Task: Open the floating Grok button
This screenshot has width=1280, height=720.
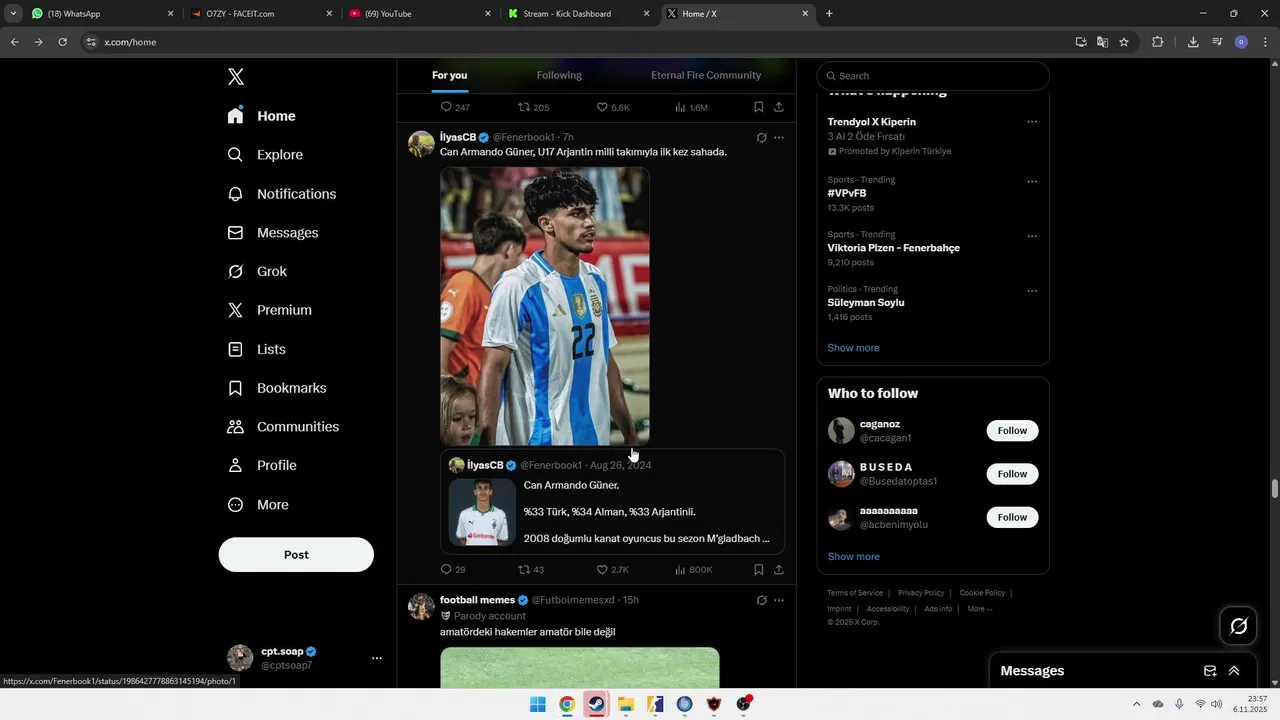Action: (1239, 626)
